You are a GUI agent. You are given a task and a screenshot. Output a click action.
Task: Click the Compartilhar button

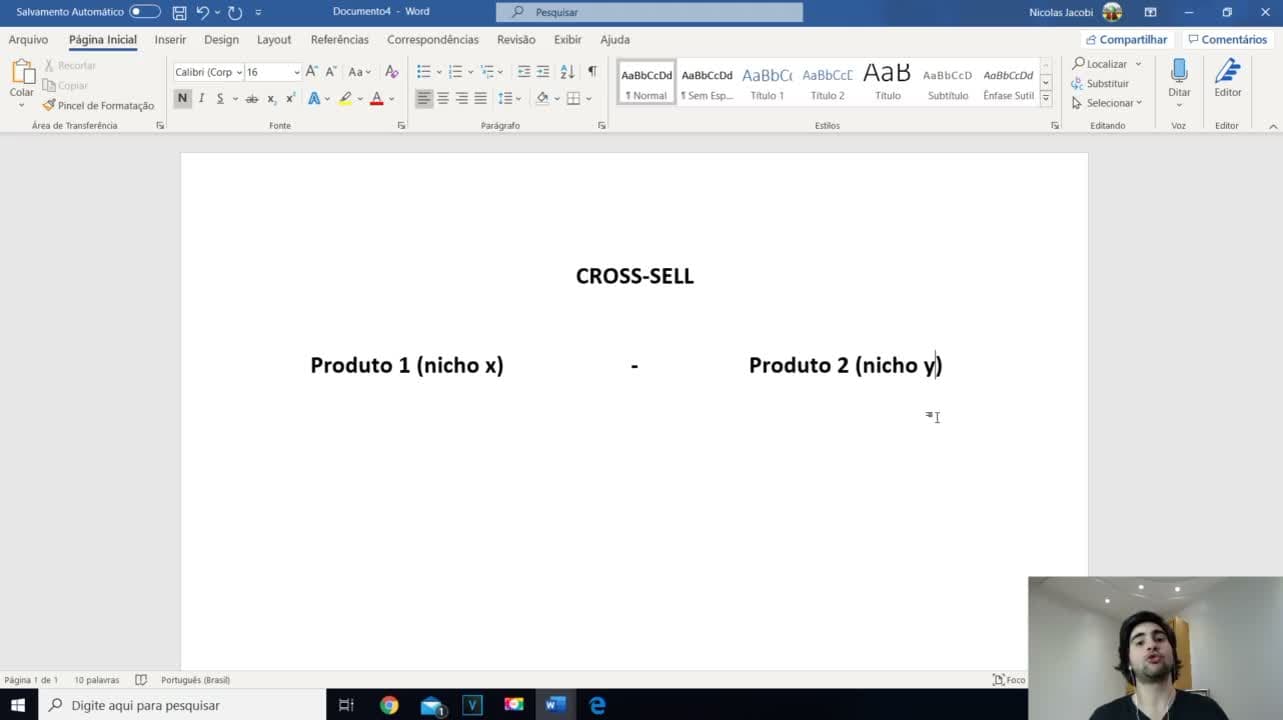(x=1127, y=40)
